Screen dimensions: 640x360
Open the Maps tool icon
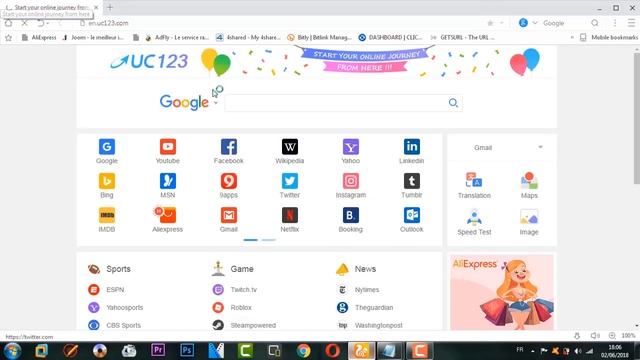[529, 180]
